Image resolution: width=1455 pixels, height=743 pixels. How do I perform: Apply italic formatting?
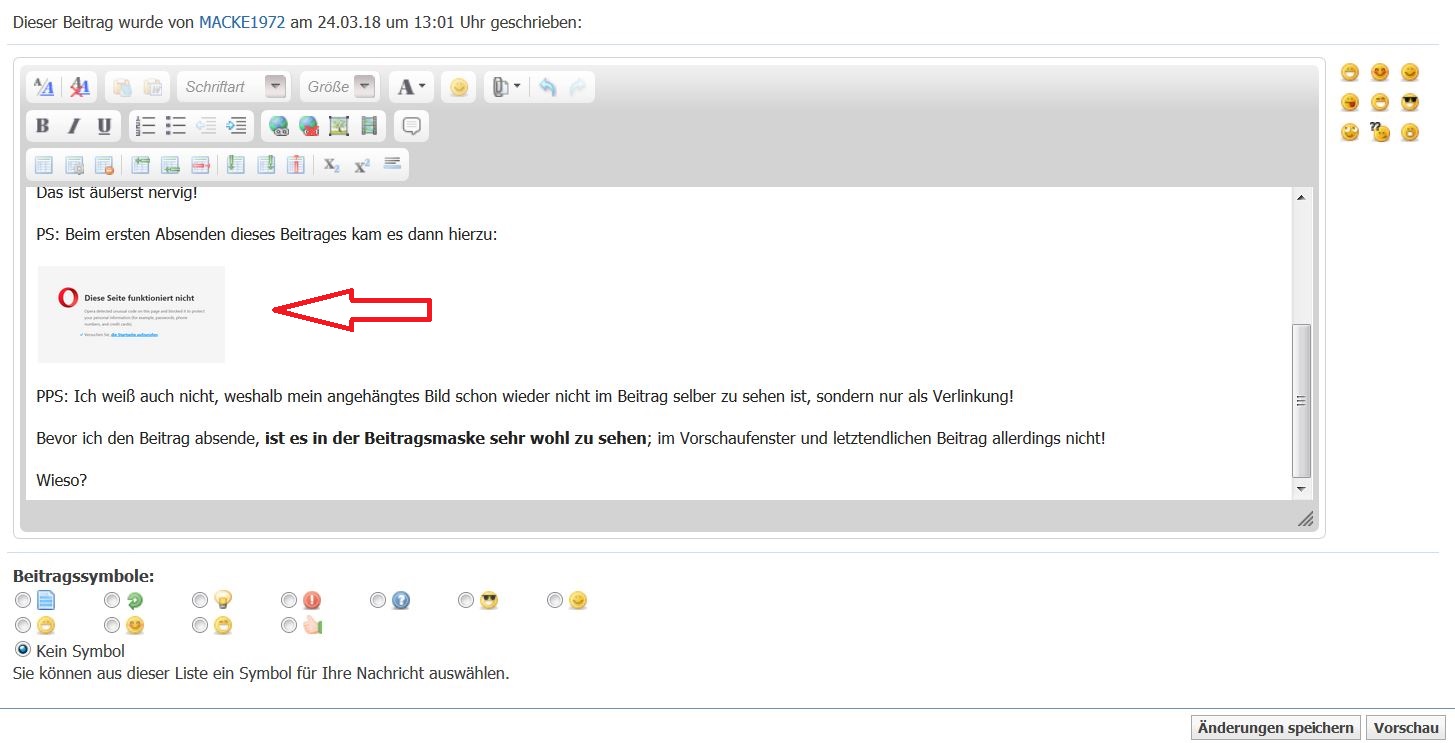point(73,126)
